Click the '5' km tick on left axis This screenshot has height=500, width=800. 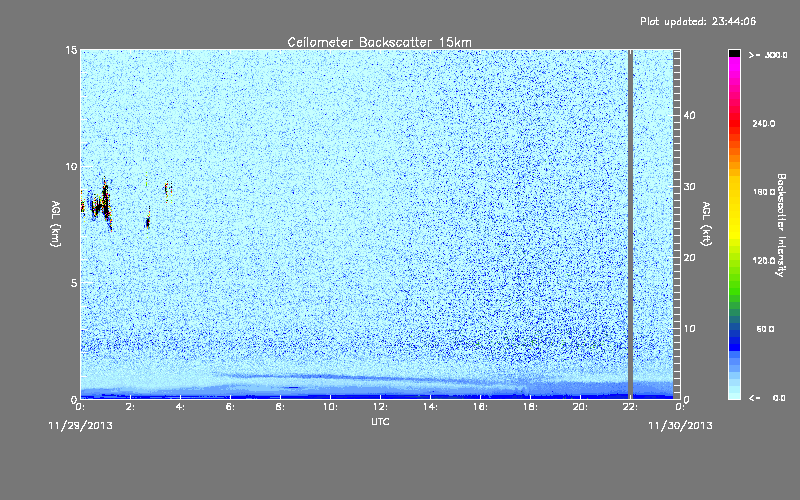tap(74, 283)
